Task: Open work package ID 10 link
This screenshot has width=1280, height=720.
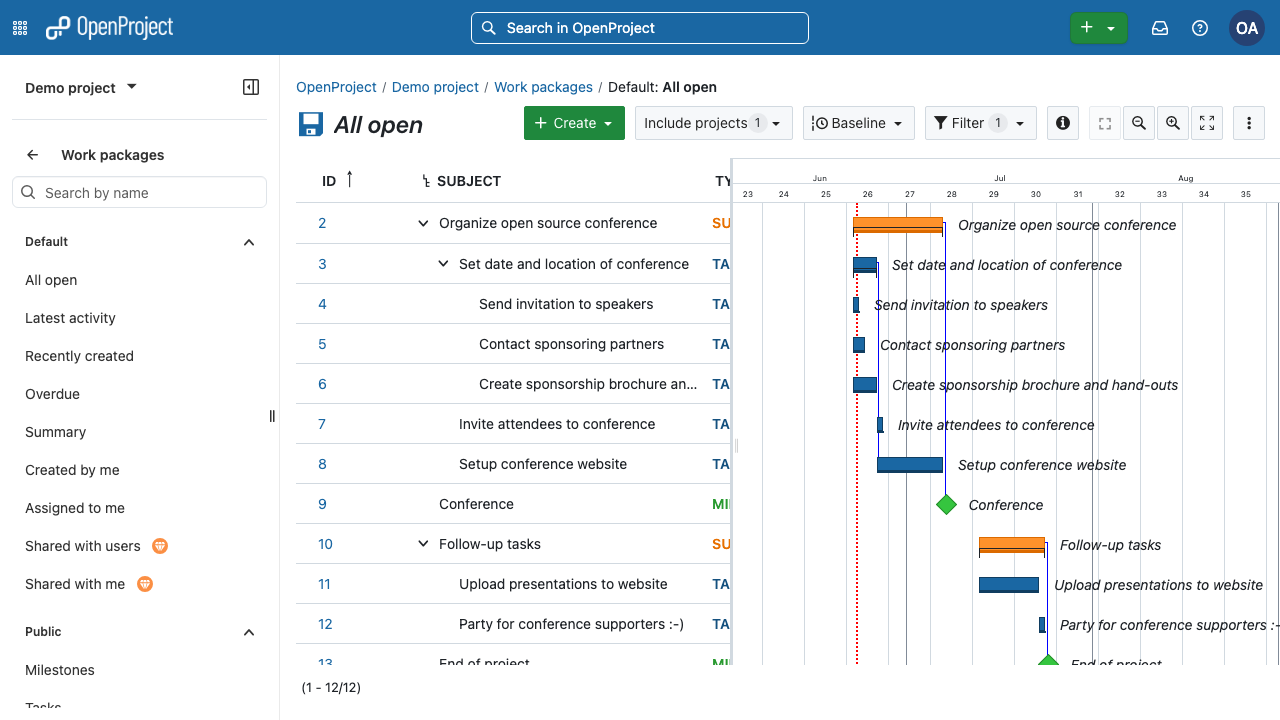Action: pyautogui.click(x=325, y=544)
